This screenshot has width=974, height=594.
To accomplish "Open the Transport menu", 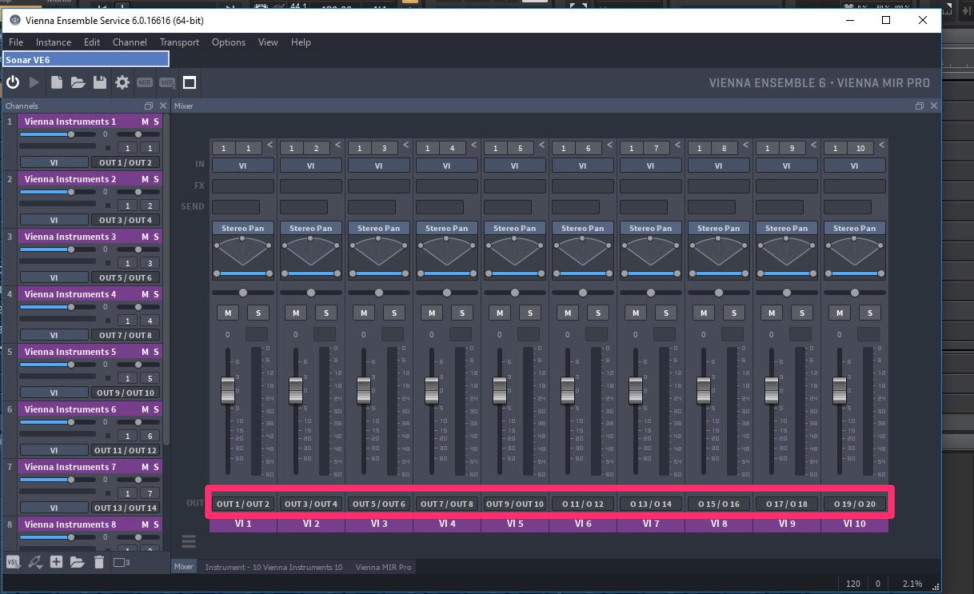I will (x=179, y=42).
